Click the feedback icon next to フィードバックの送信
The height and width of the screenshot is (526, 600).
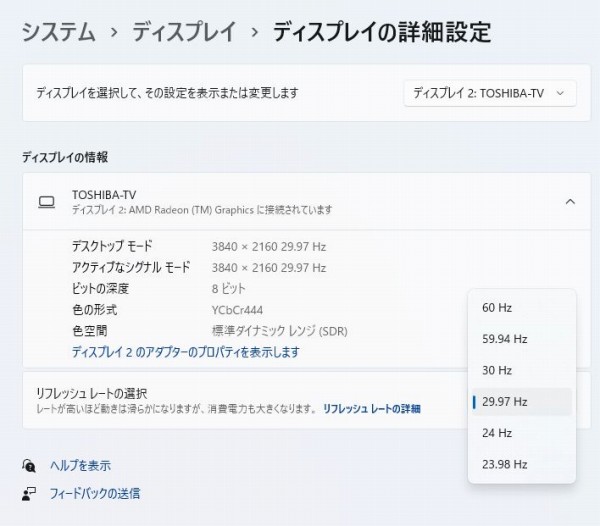[29, 493]
